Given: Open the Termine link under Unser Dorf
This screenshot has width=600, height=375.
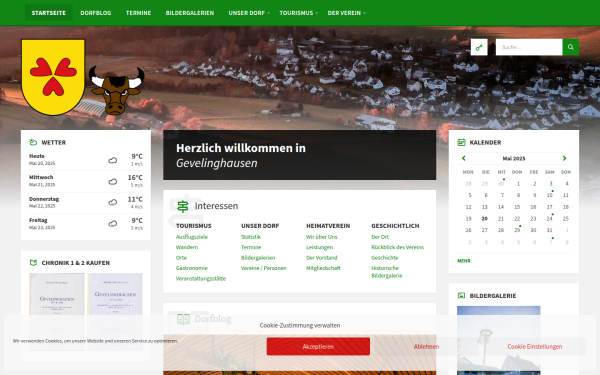Looking at the screenshot, I should pyautogui.click(x=251, y=247).
